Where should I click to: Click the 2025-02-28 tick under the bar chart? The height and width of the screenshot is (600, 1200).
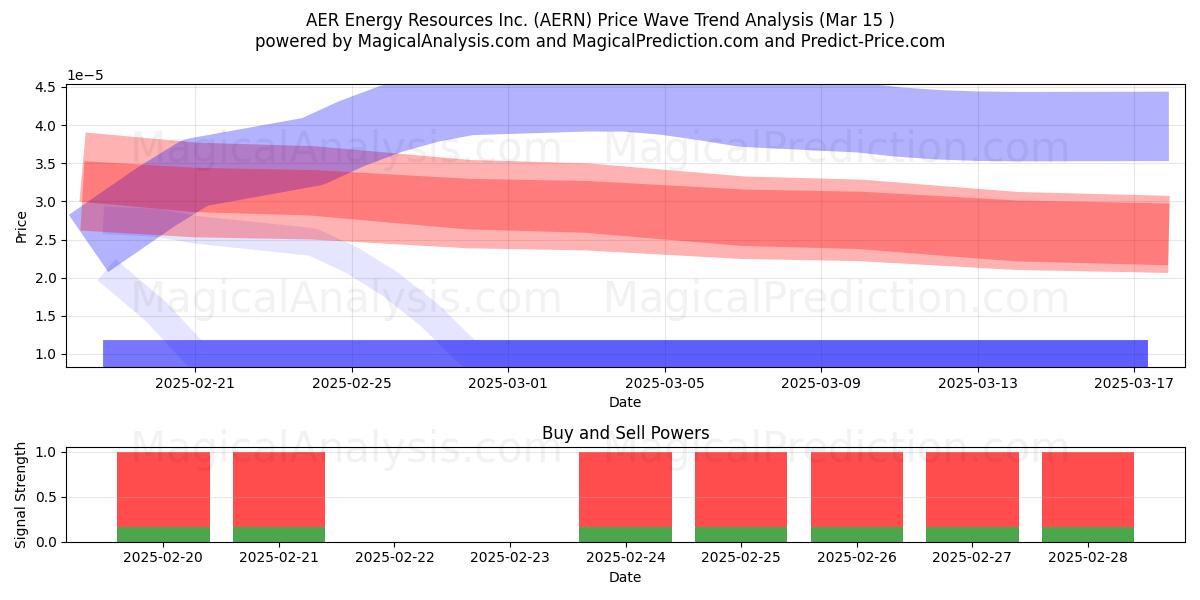pos(1088,558)
